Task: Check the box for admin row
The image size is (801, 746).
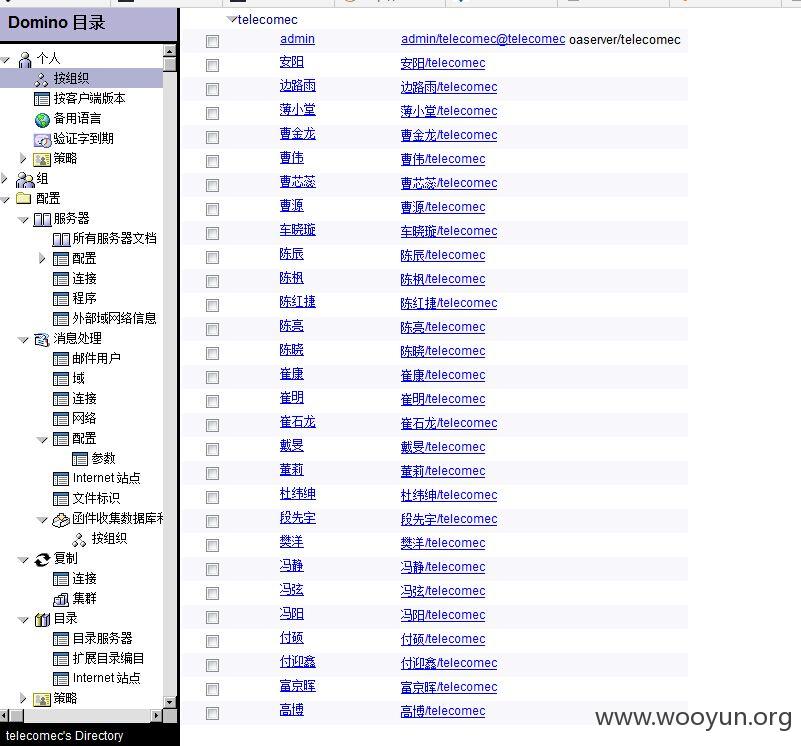Action: point(213,41)
